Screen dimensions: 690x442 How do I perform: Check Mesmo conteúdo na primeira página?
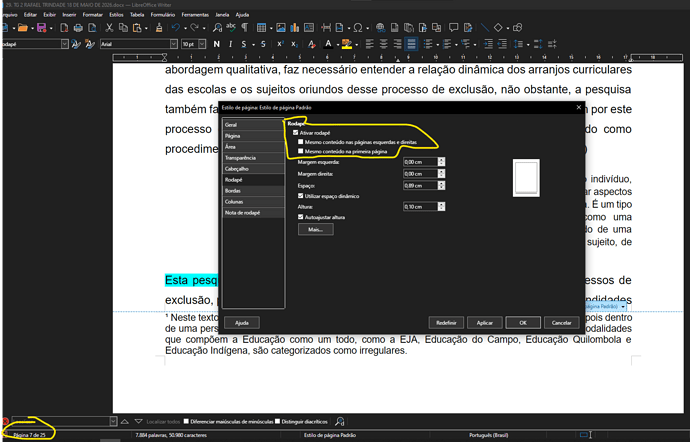coord(301,151)
